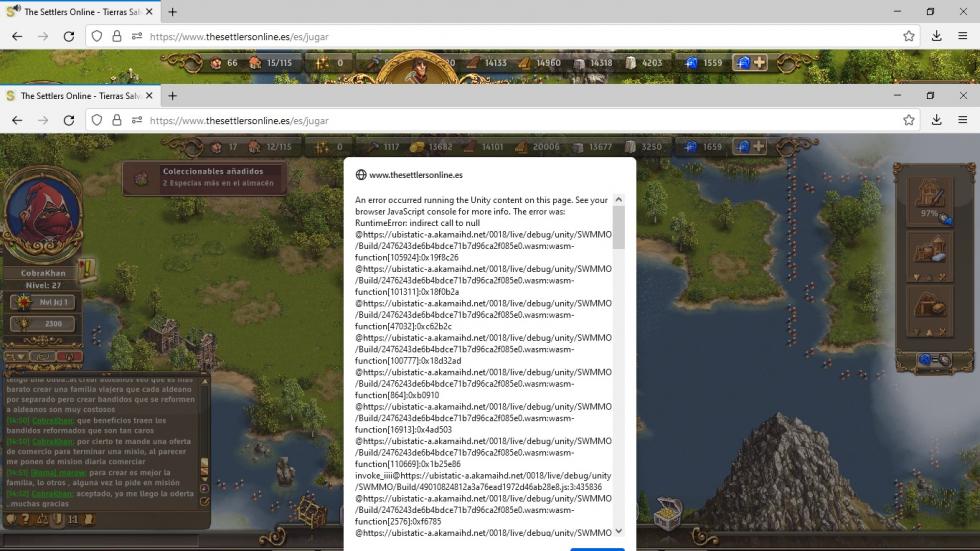Screen dimensions: 980x551
Task: Click the plus icon to add gems
Action: (759, 147)
